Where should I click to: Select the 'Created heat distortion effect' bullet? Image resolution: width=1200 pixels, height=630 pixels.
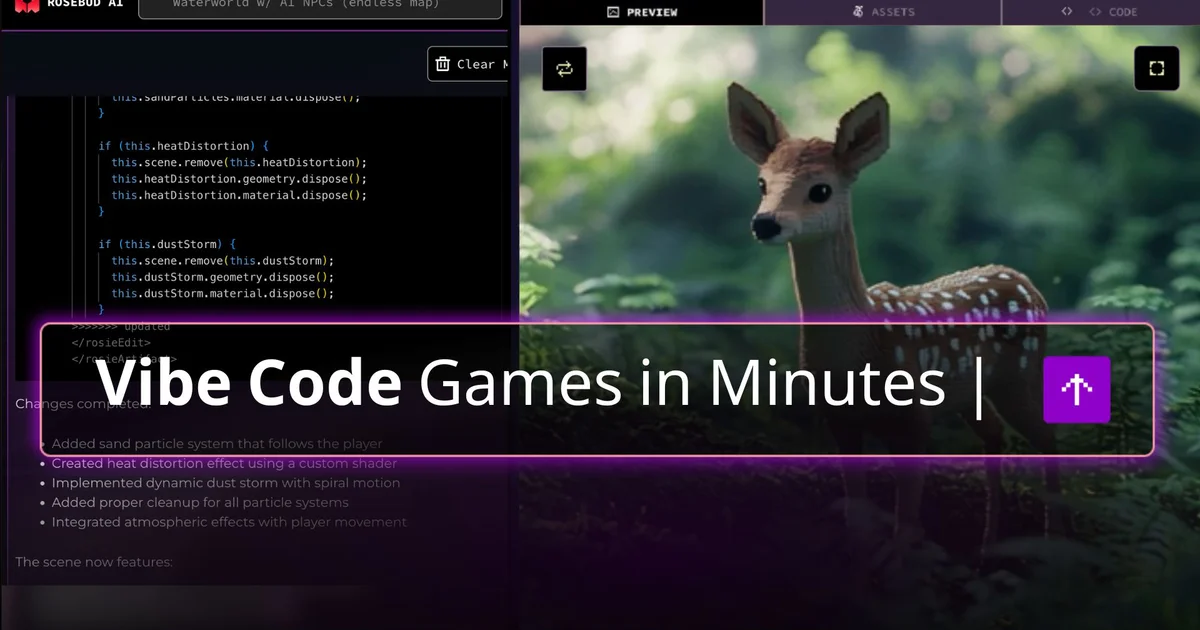225,463
